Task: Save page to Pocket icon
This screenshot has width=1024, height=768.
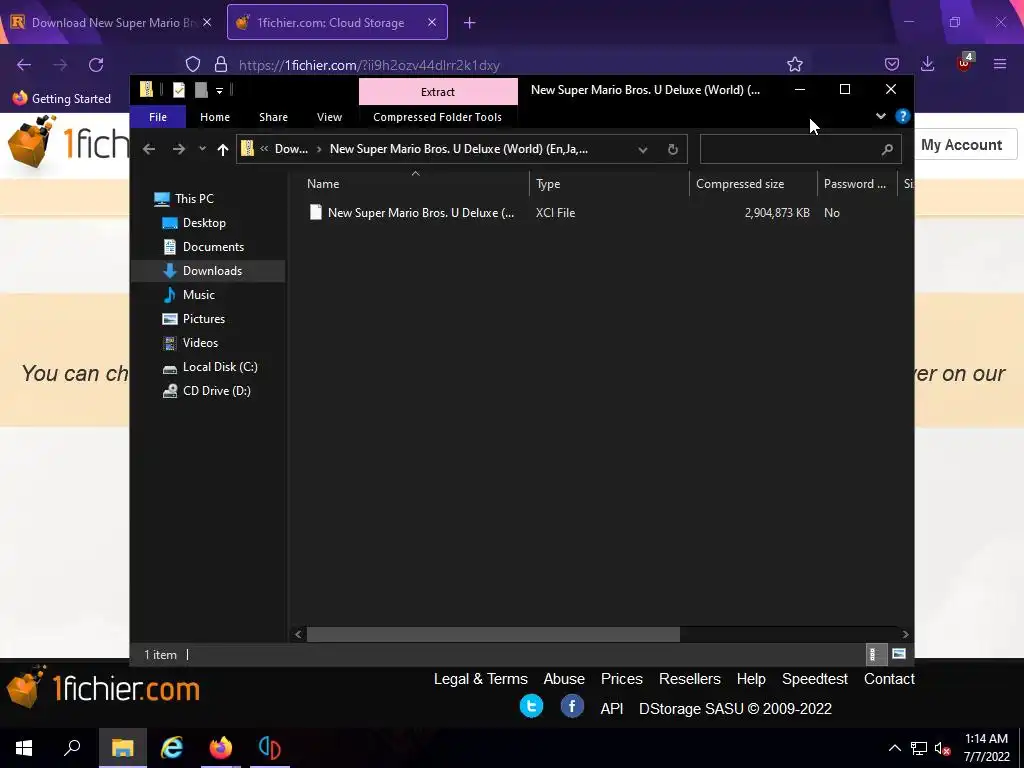Action: click(x=892, y=64)
